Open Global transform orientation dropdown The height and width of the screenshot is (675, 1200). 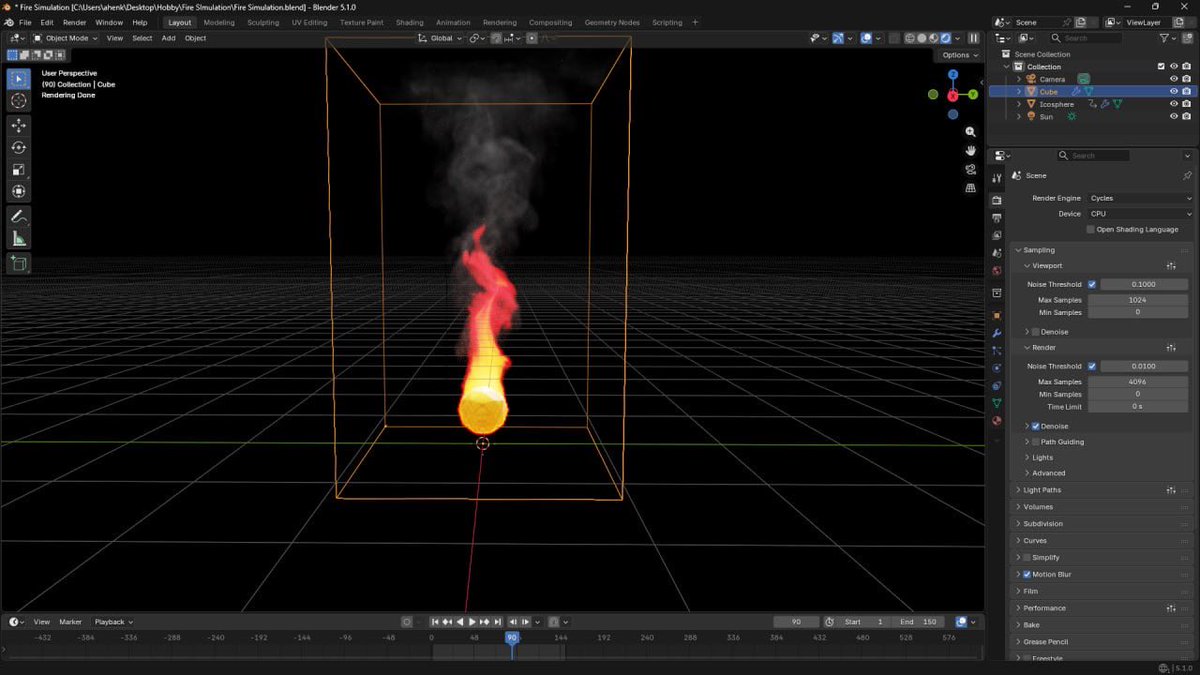pyautogui.click(x=440, y=38)
